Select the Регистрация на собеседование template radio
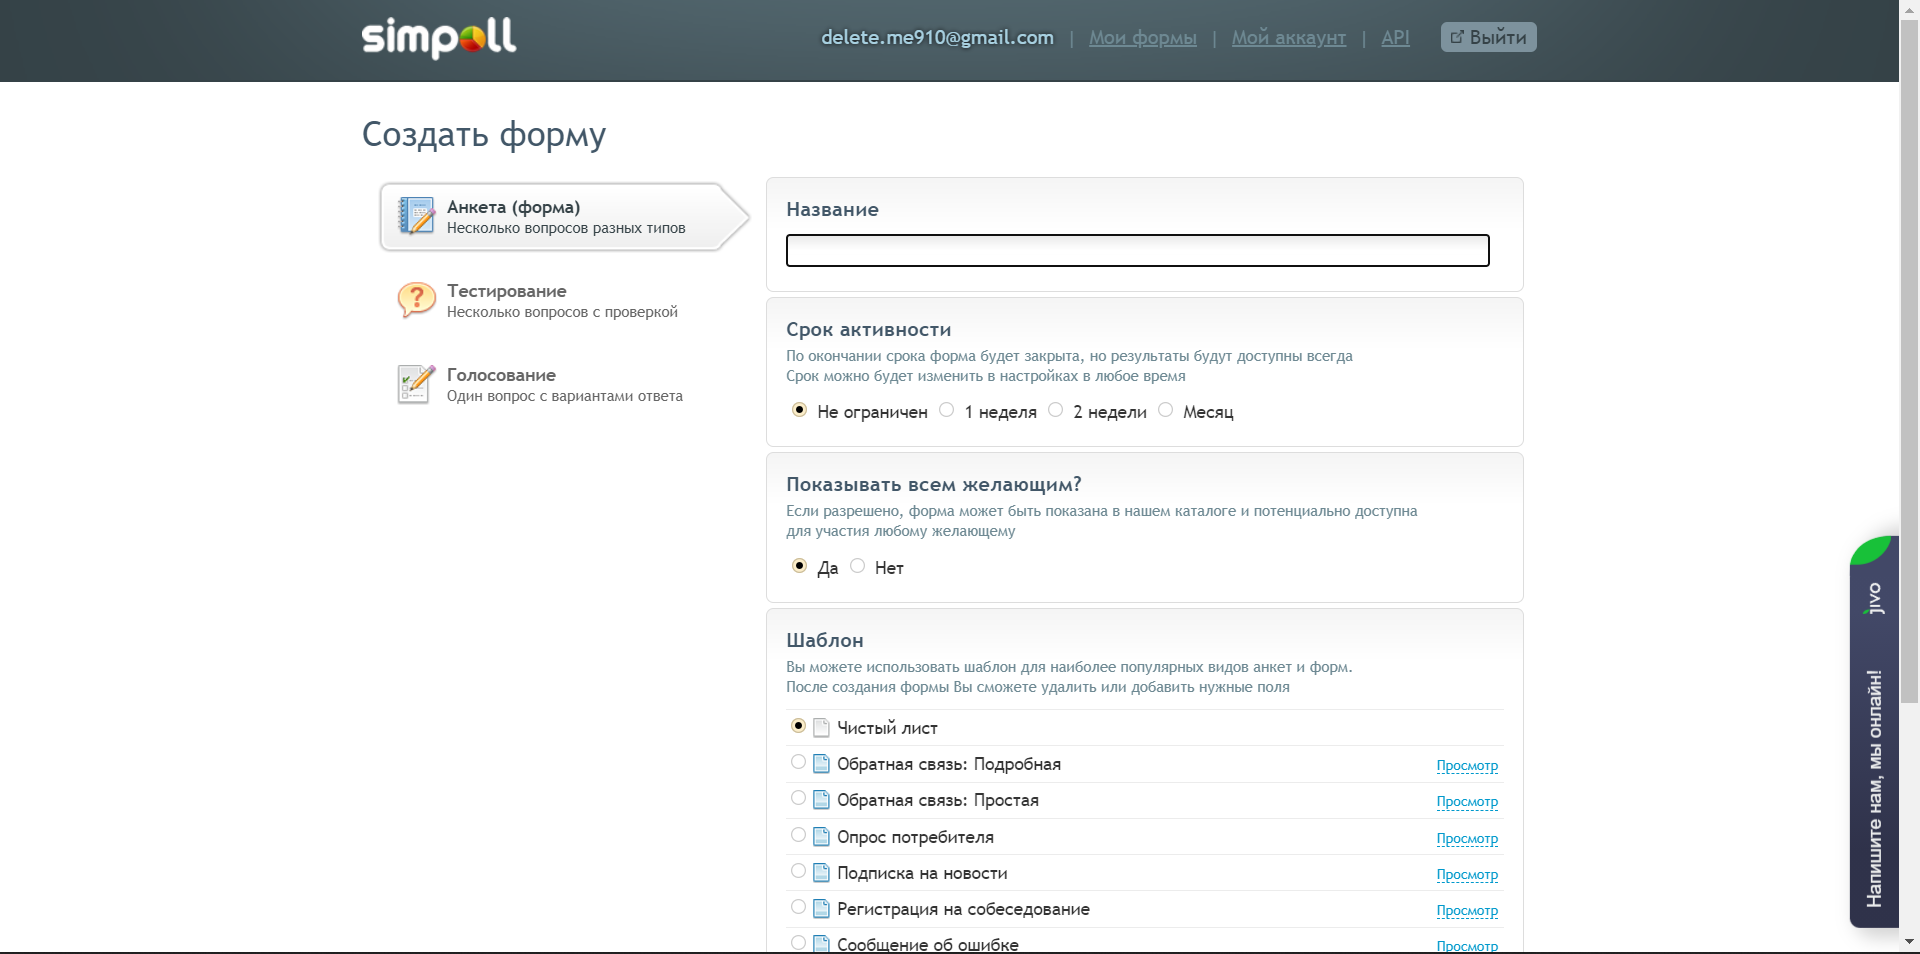Image resolution: width=1920 pixels, height=954 pixels. (x=798, y=907)
